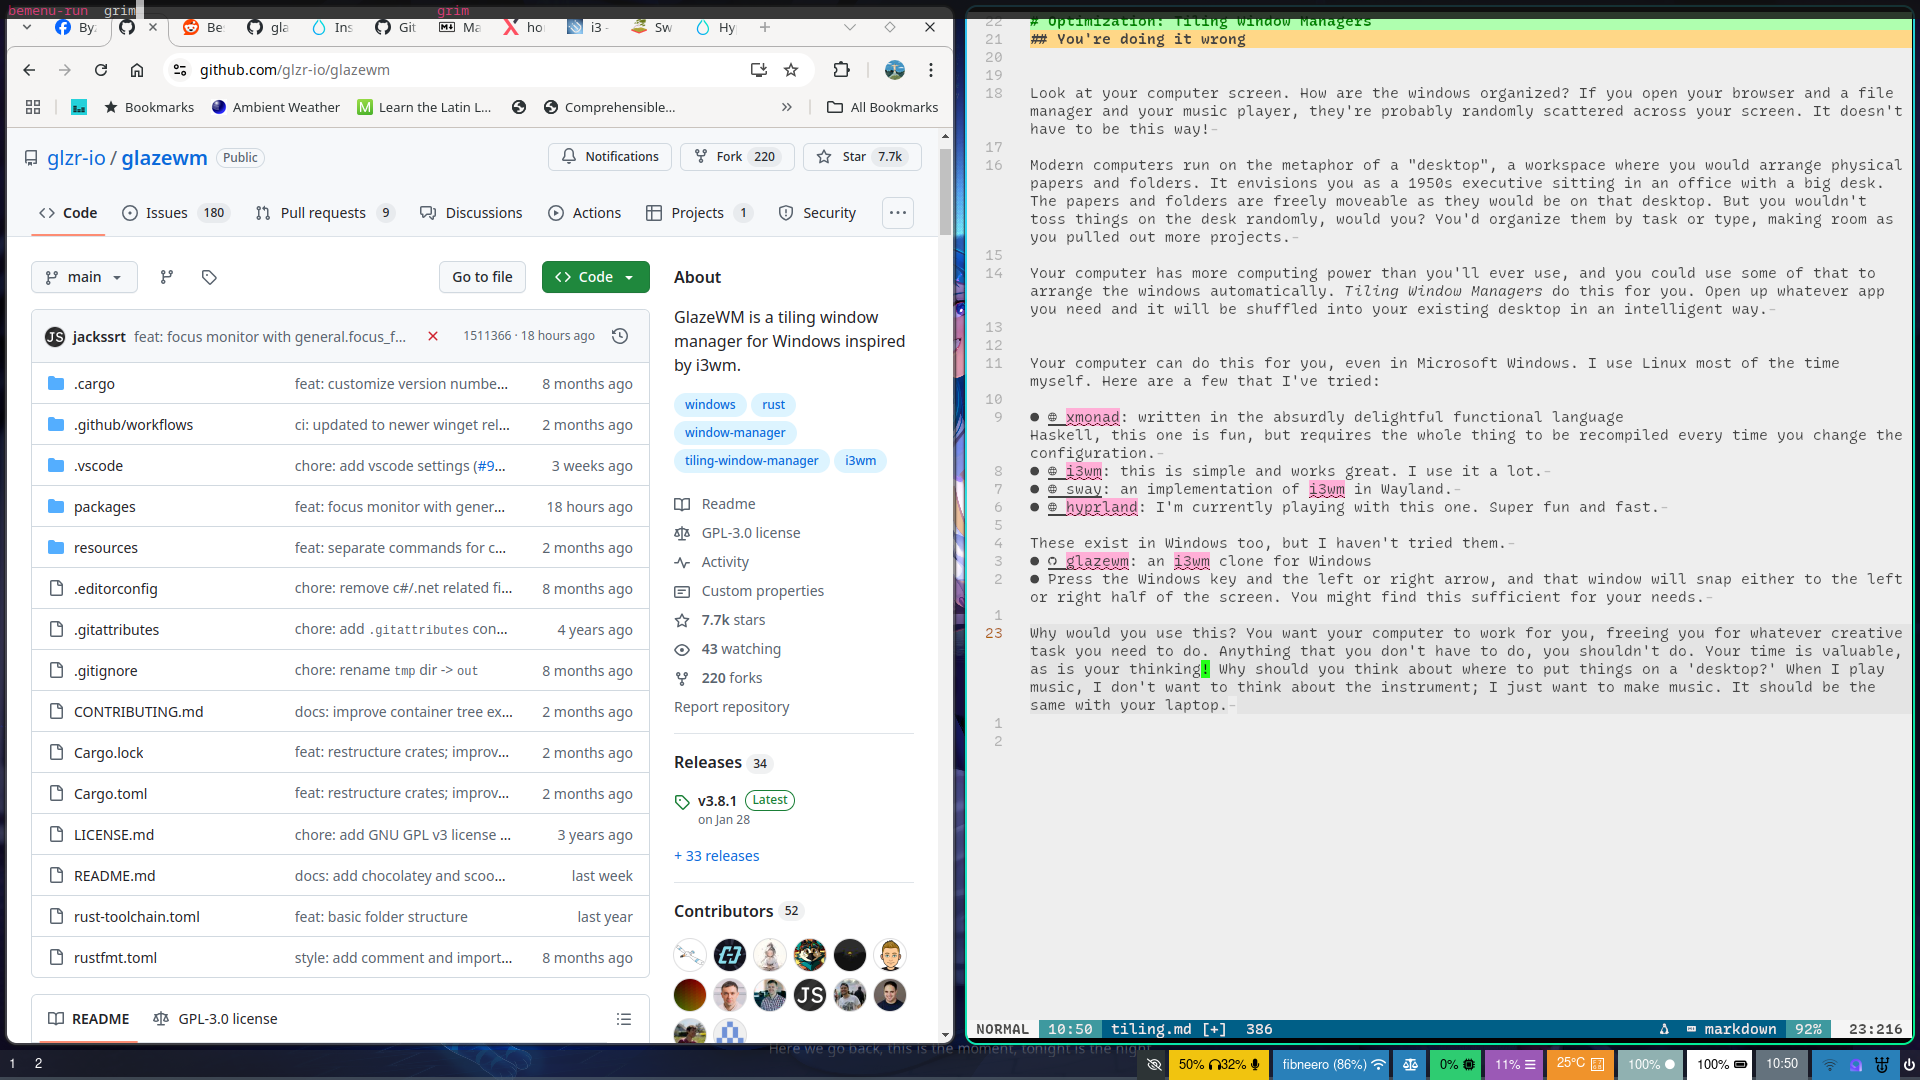
Task: Click the scales icon in the status bar
Action: click(1410, 1065)
